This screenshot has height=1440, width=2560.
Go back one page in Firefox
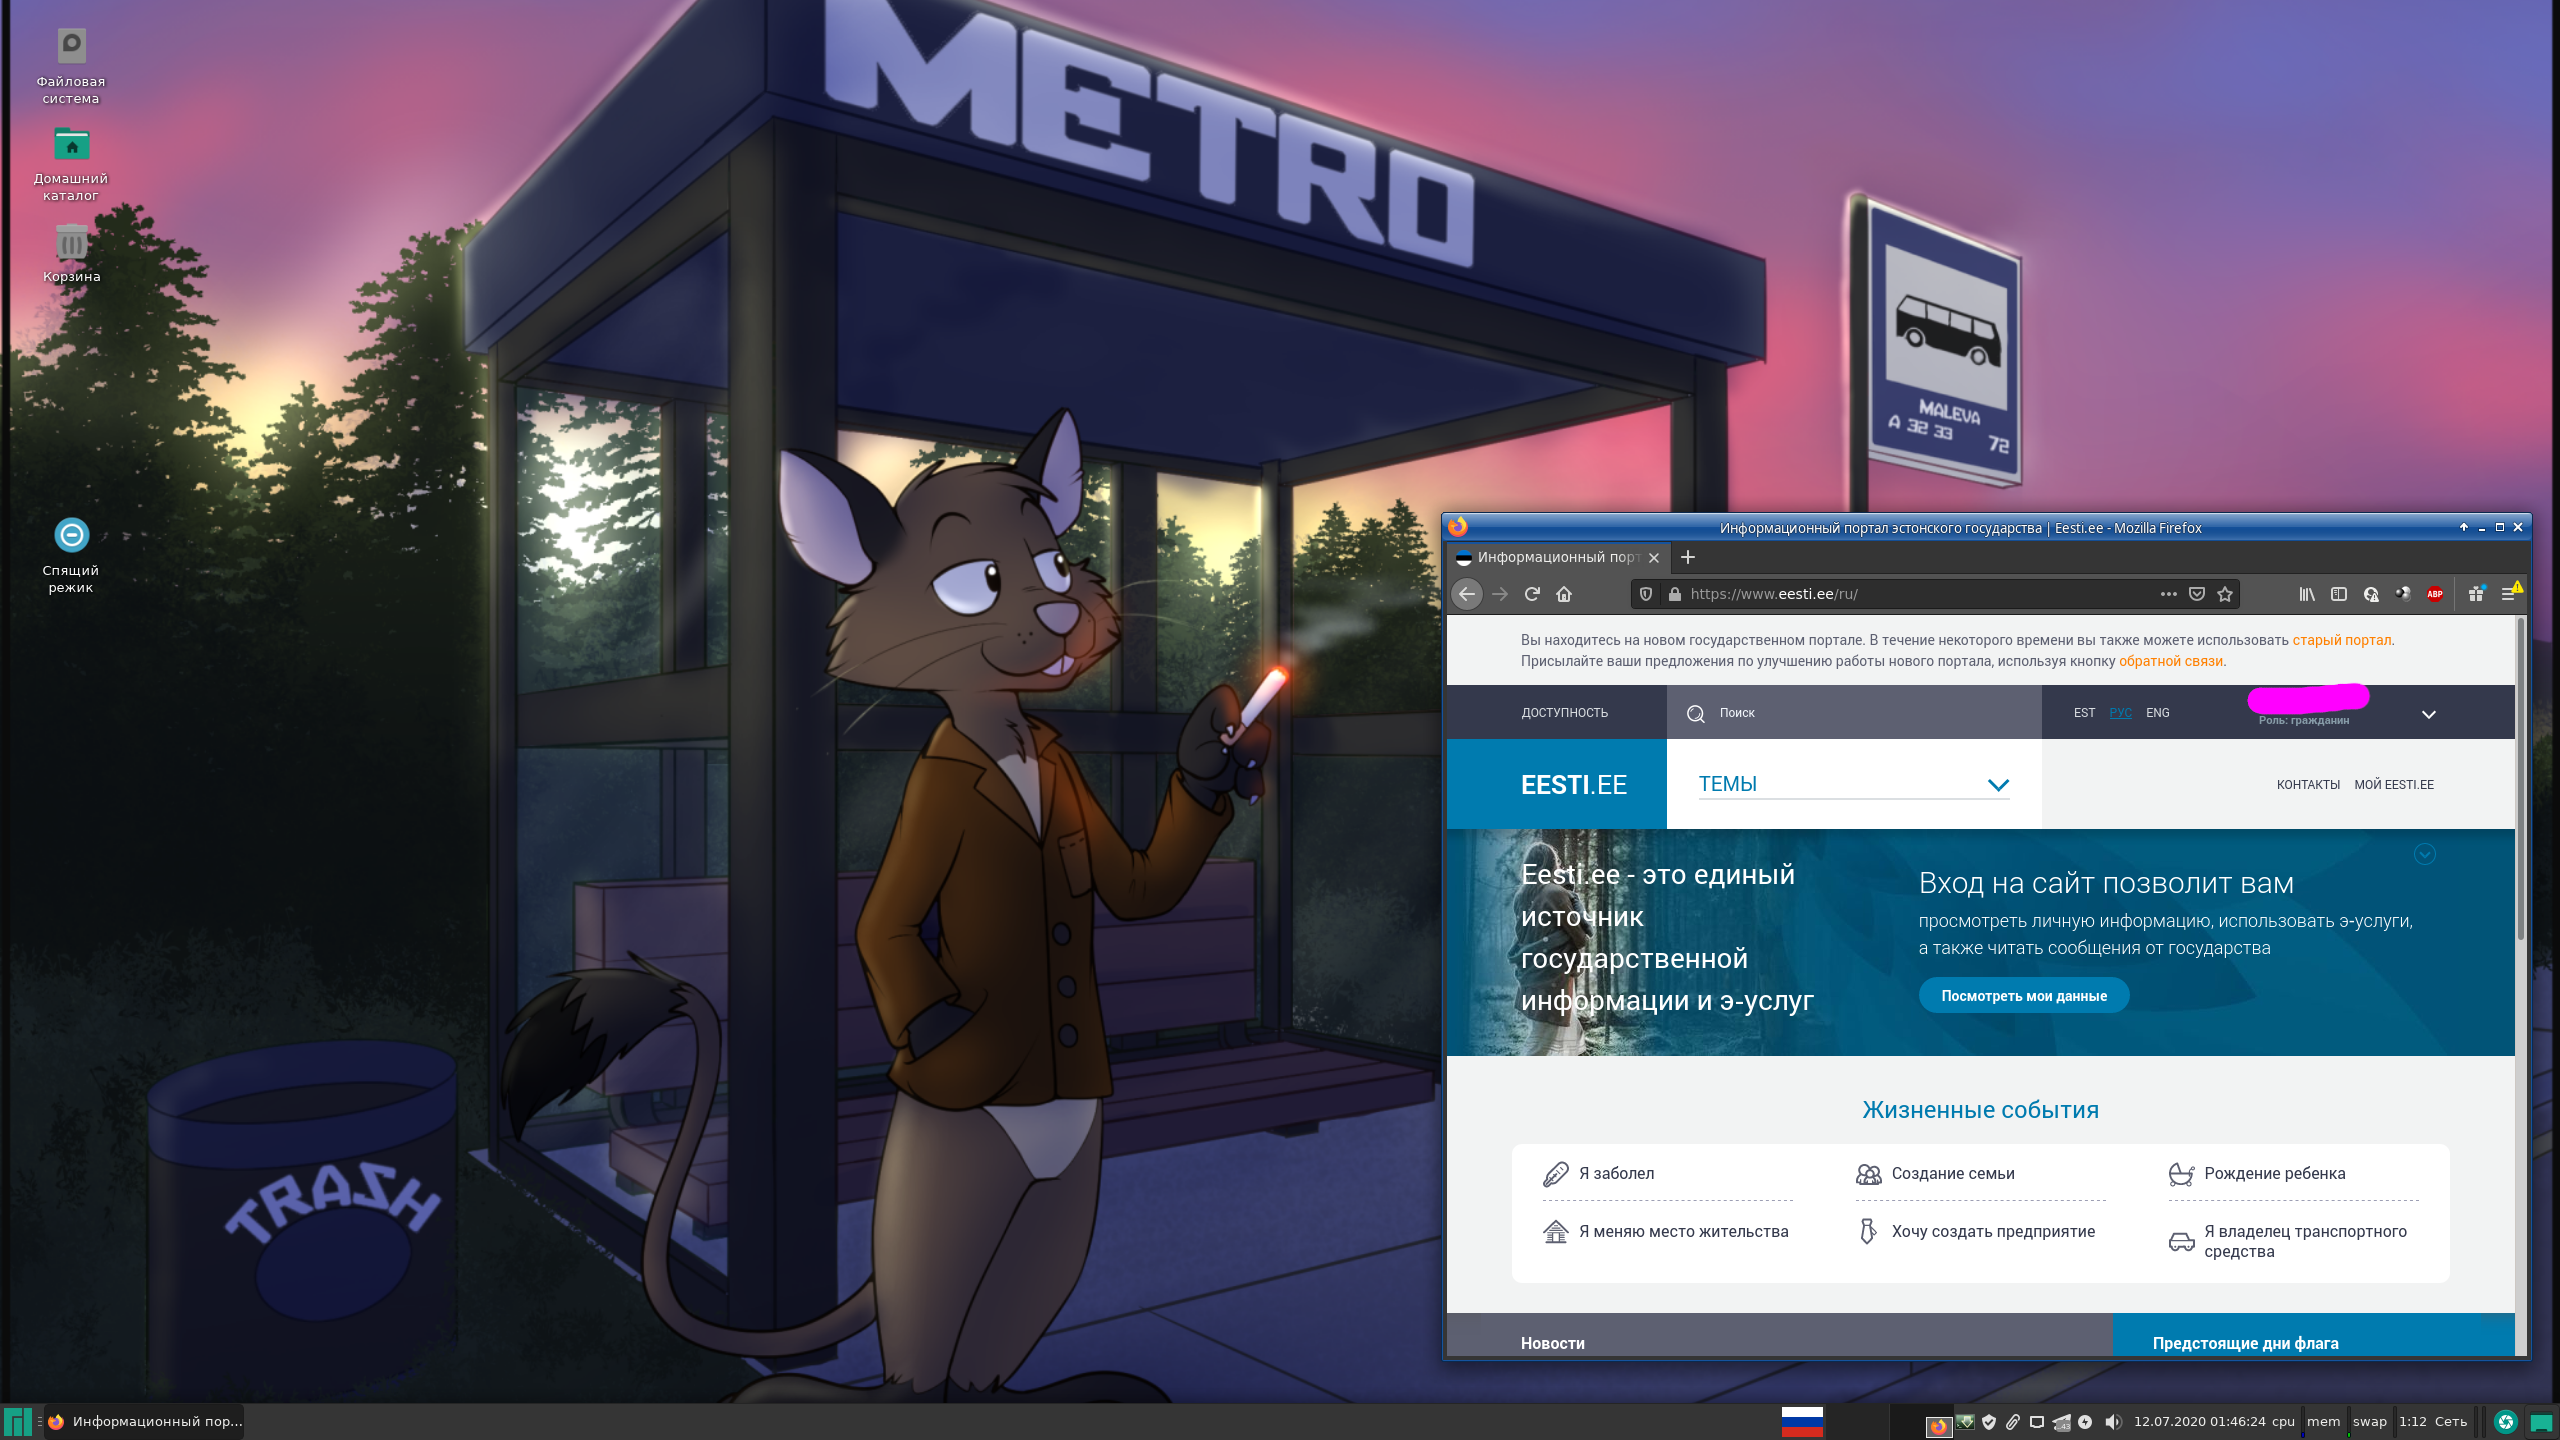tap(1467, 594)
